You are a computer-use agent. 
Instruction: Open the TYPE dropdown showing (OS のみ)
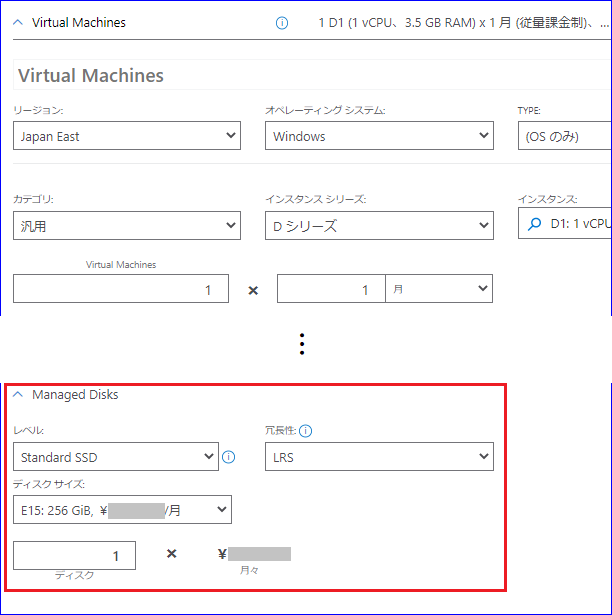[565, 136]
